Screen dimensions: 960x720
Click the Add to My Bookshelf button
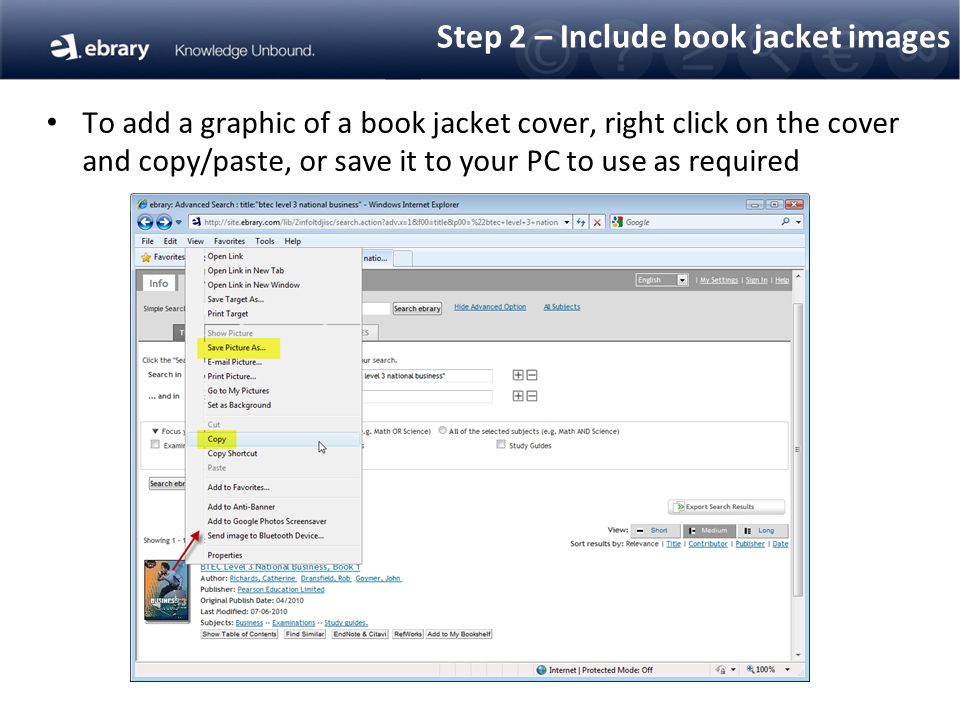click(459, 634)
